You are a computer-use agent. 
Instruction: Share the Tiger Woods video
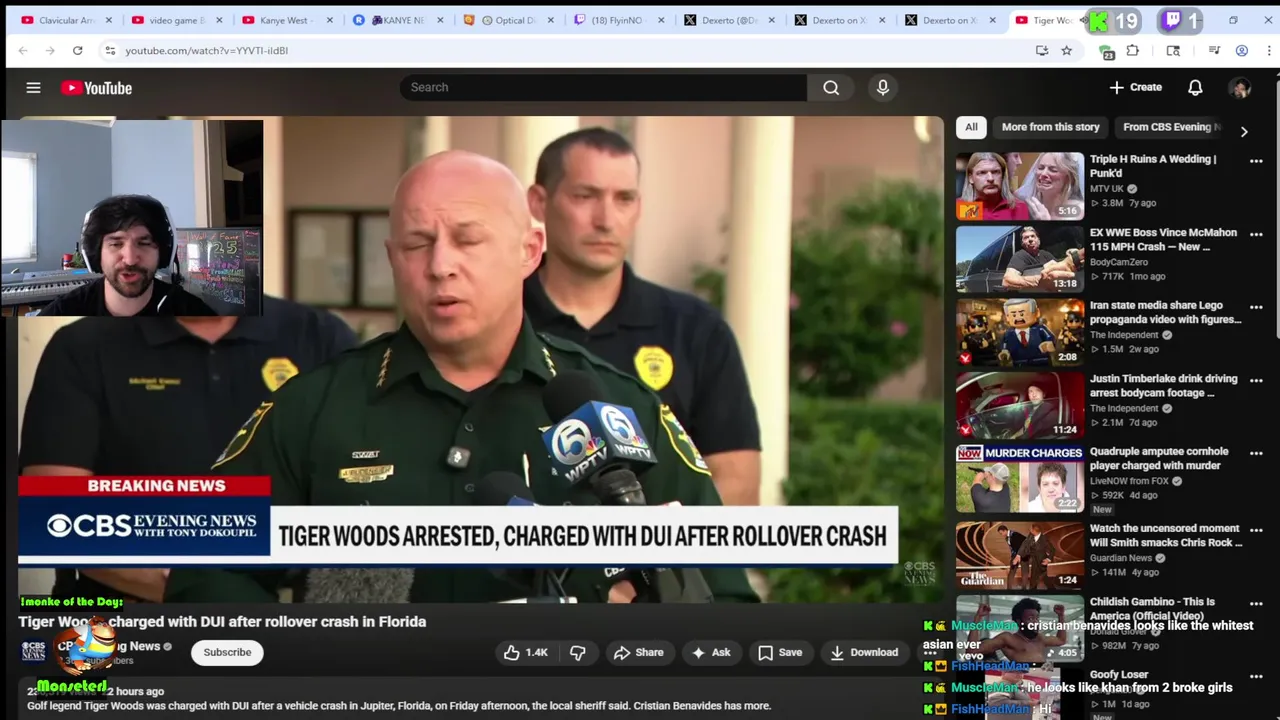tap(638, 652)
